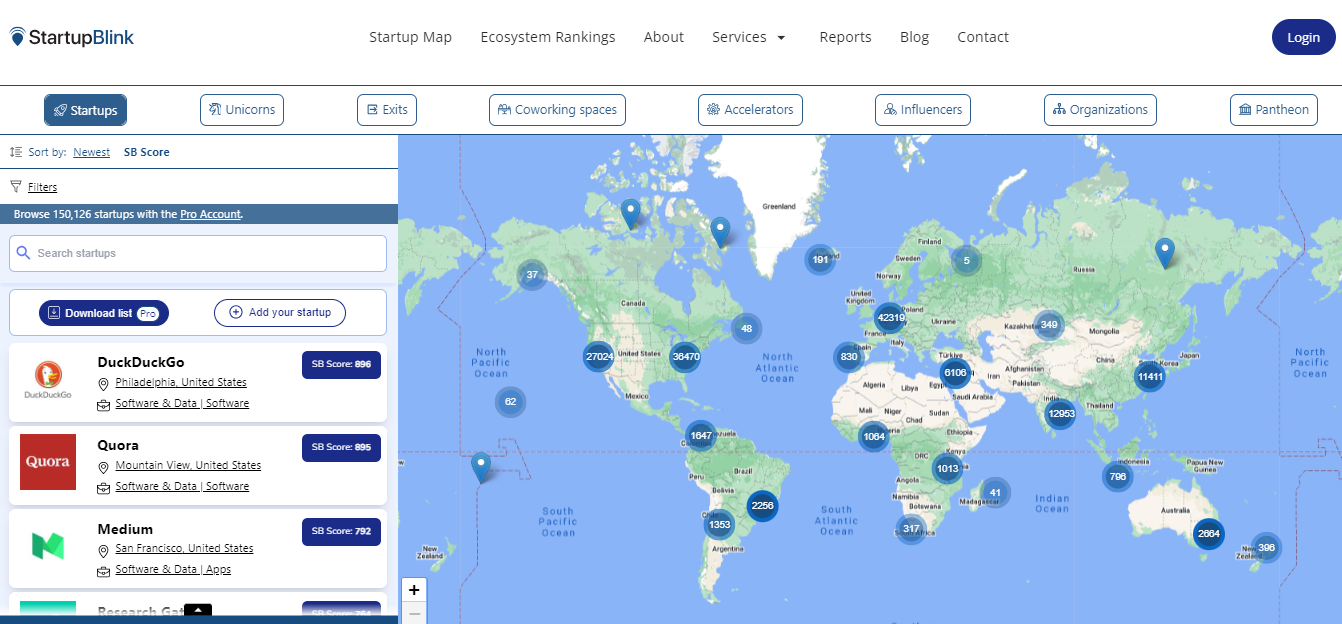Open the Contact page
The height and width of the screenshot is (624, 1342).
click(983, 37)
